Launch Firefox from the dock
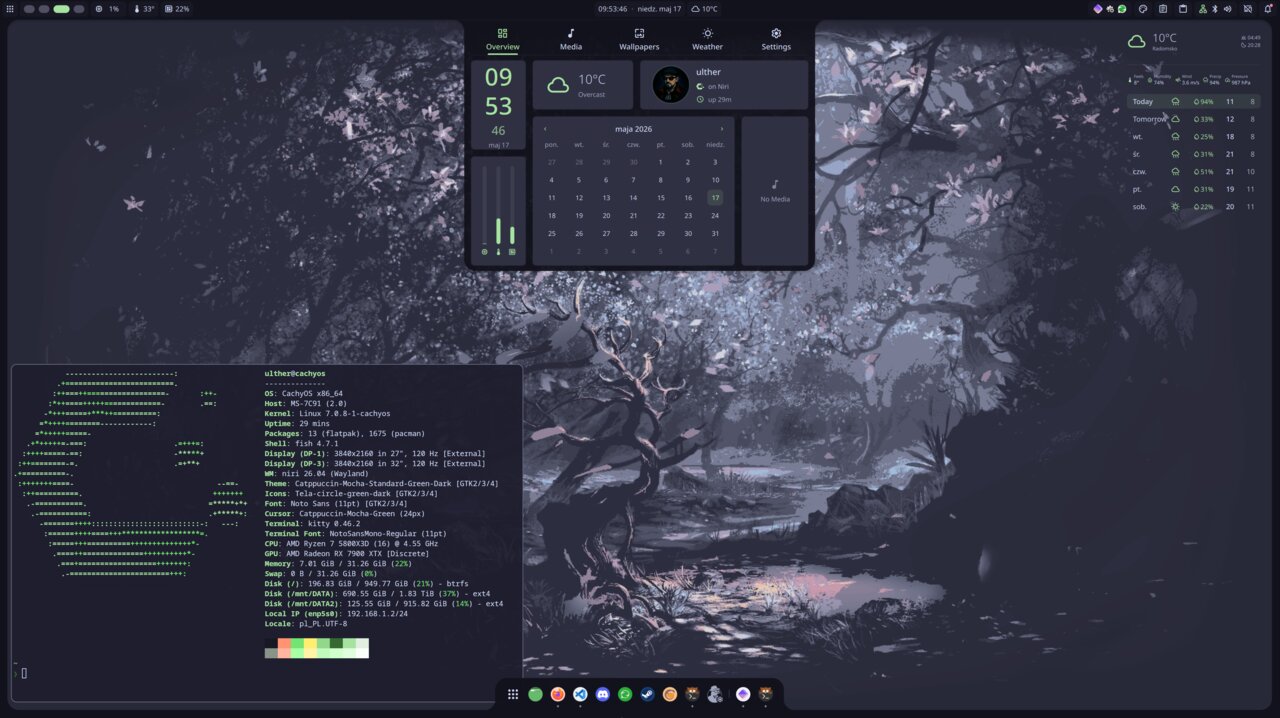 [558, 694]
